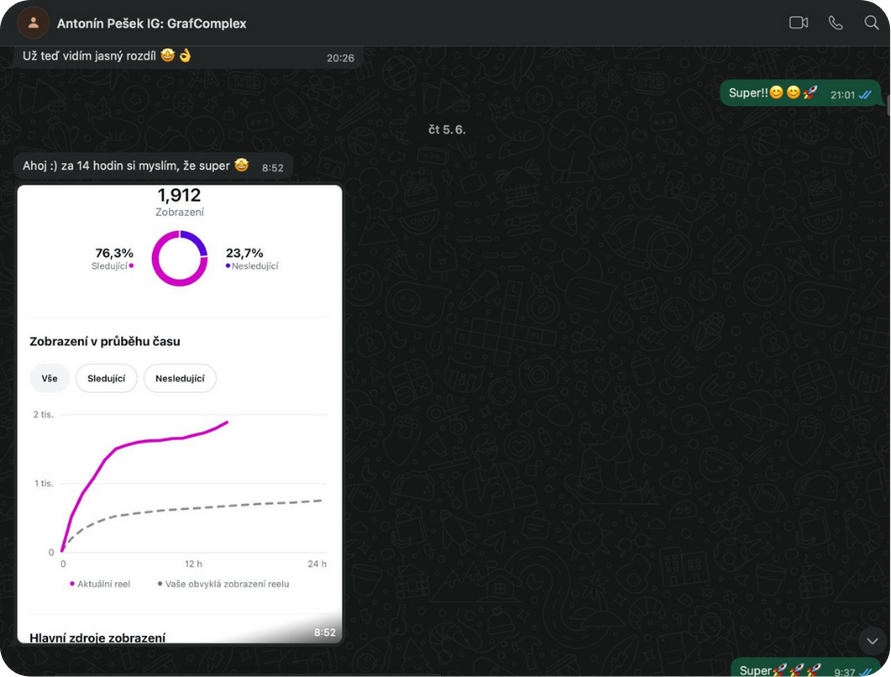
Task: Start a video call with Antonín Pešek
Action: 798,23
